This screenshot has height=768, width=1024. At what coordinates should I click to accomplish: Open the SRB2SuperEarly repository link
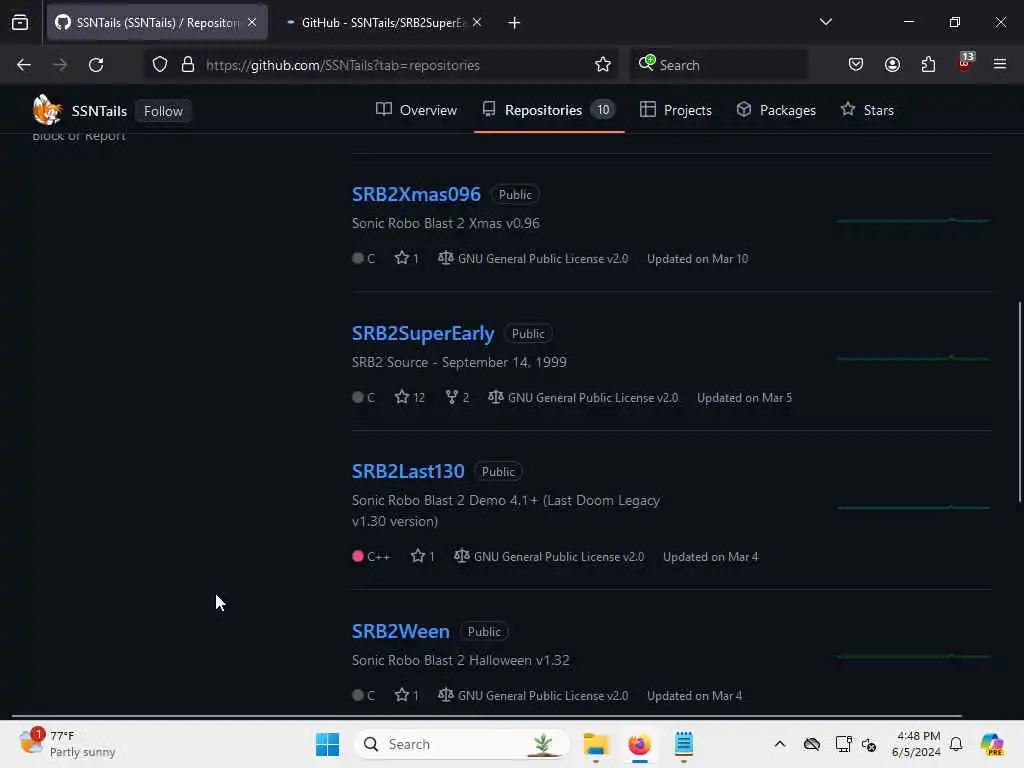[423, 333]
